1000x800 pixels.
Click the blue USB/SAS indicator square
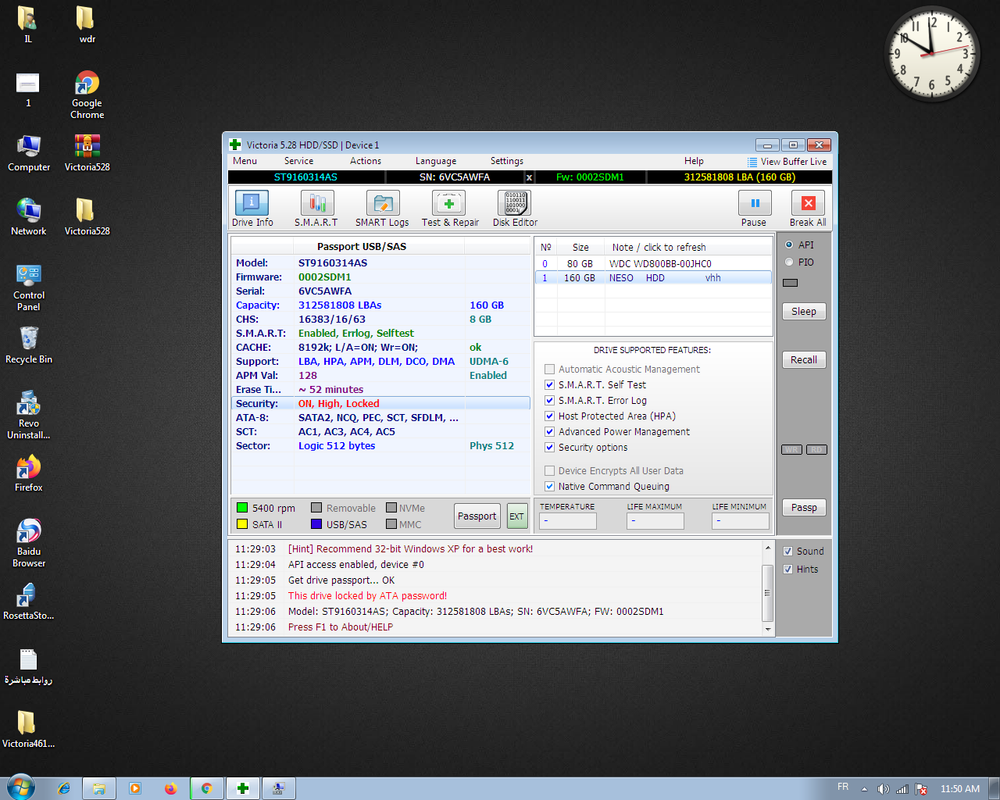tap(316, 524)
